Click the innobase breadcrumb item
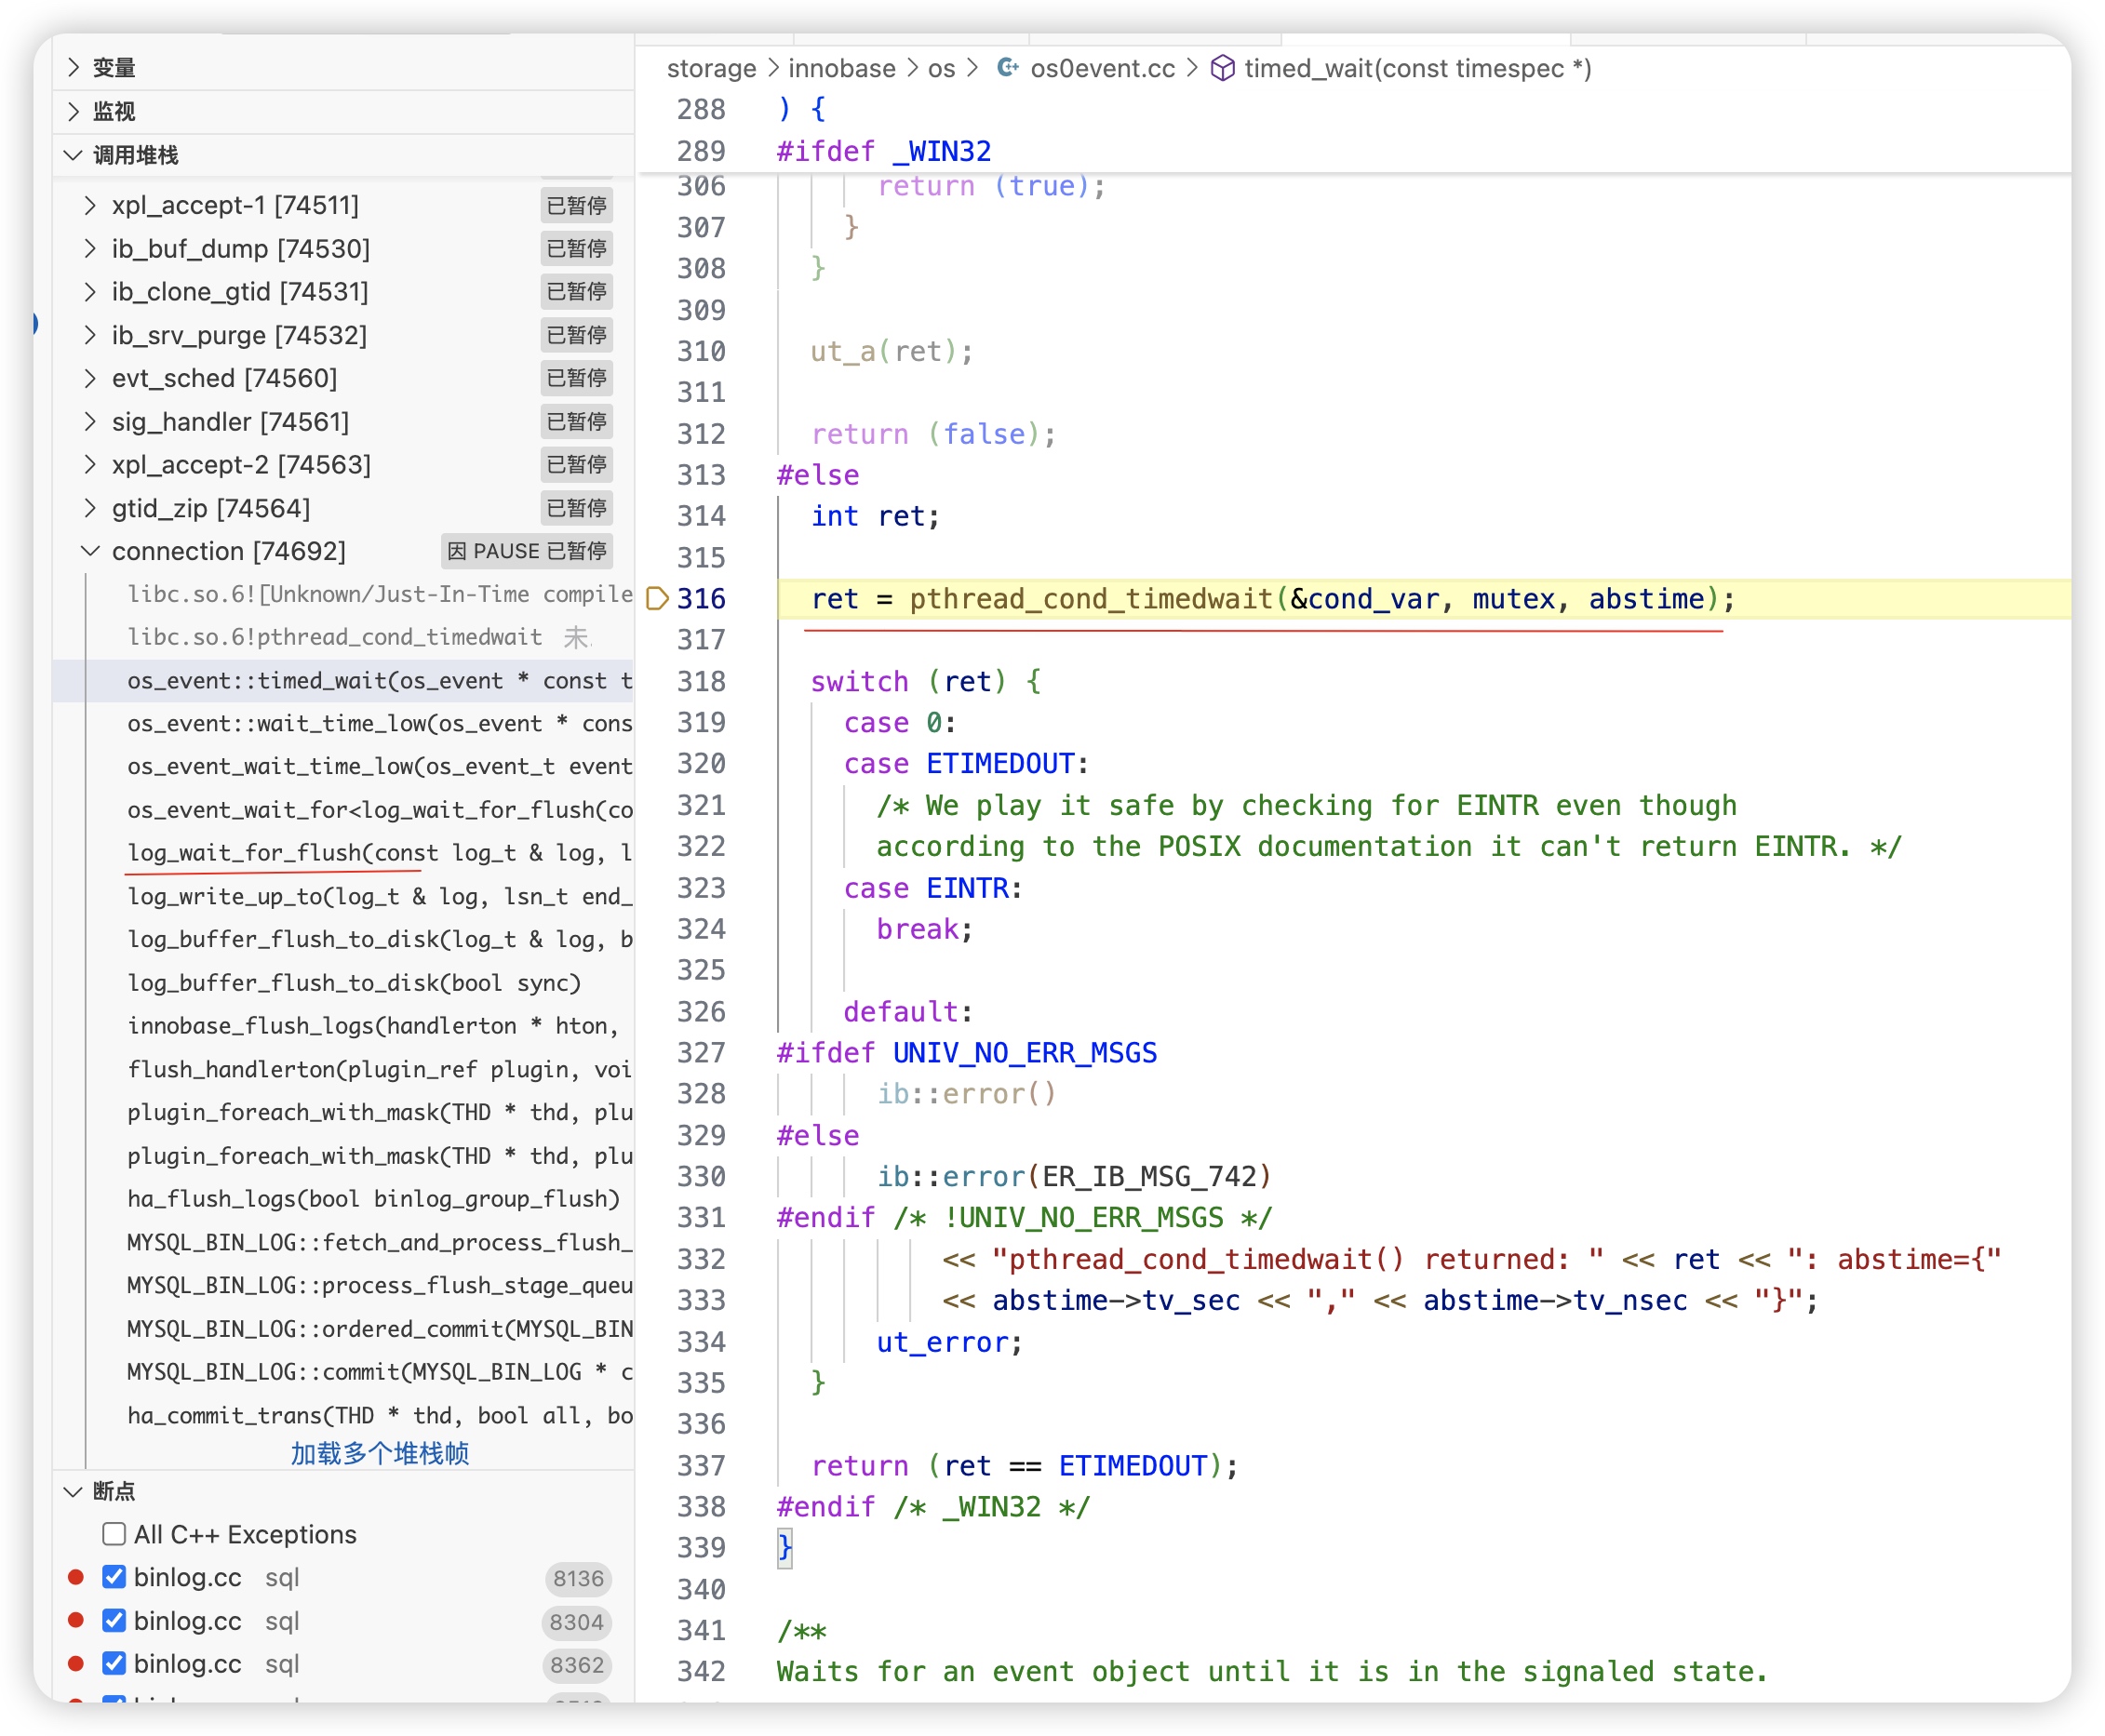Image resolution: width=2105 pixels, height=1736 pixels. click(841, 68)
